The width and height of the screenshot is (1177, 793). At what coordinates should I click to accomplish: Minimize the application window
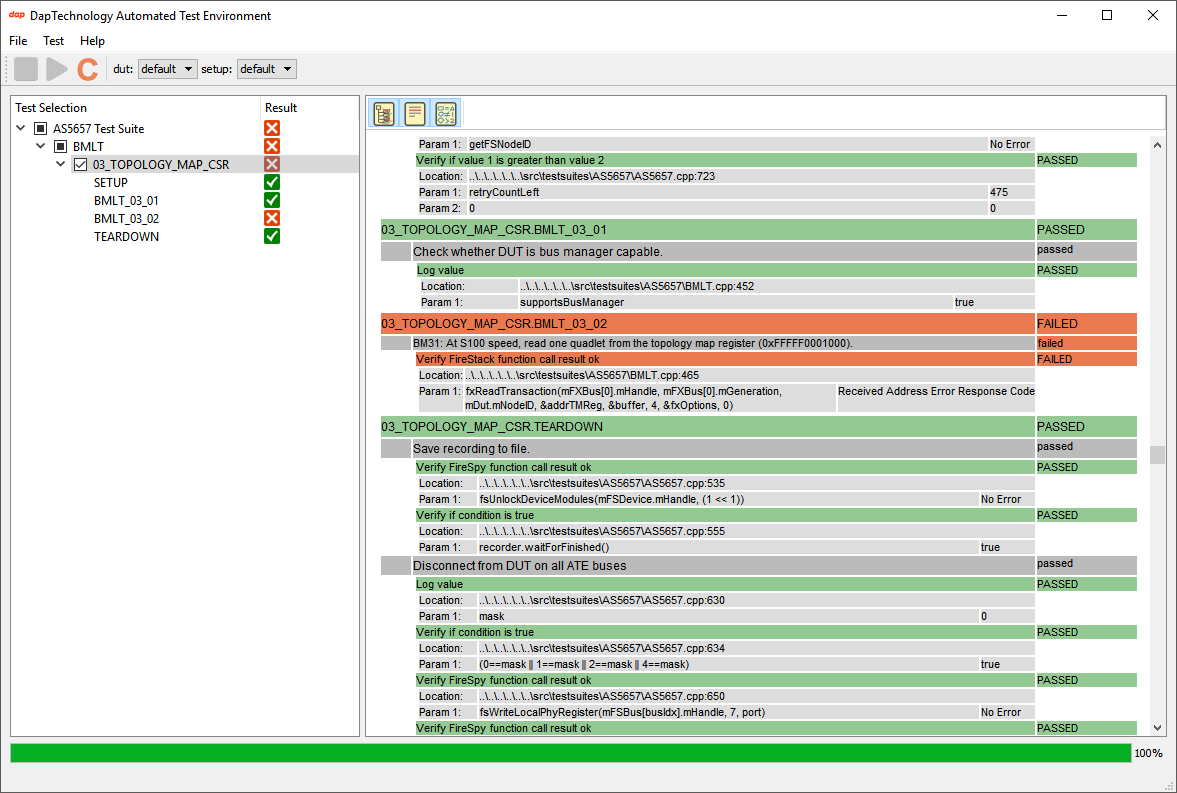[1061, 15]
